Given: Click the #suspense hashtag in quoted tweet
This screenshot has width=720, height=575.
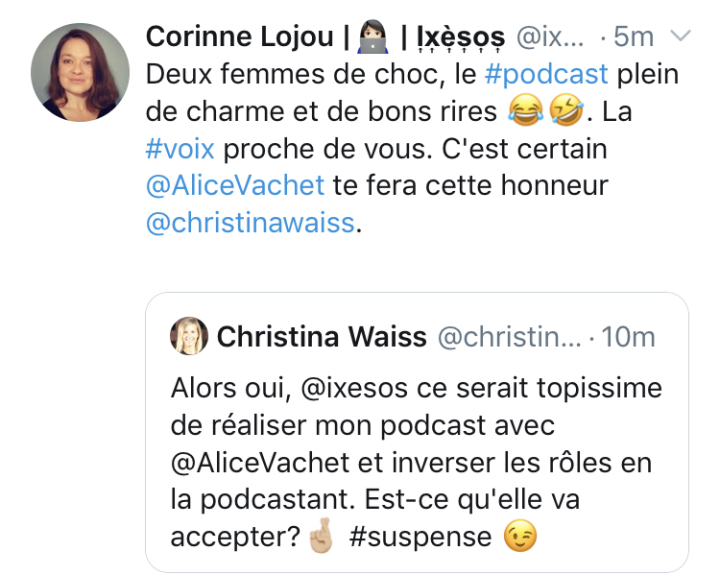Looking at the screenshot, I should point(420,536).
